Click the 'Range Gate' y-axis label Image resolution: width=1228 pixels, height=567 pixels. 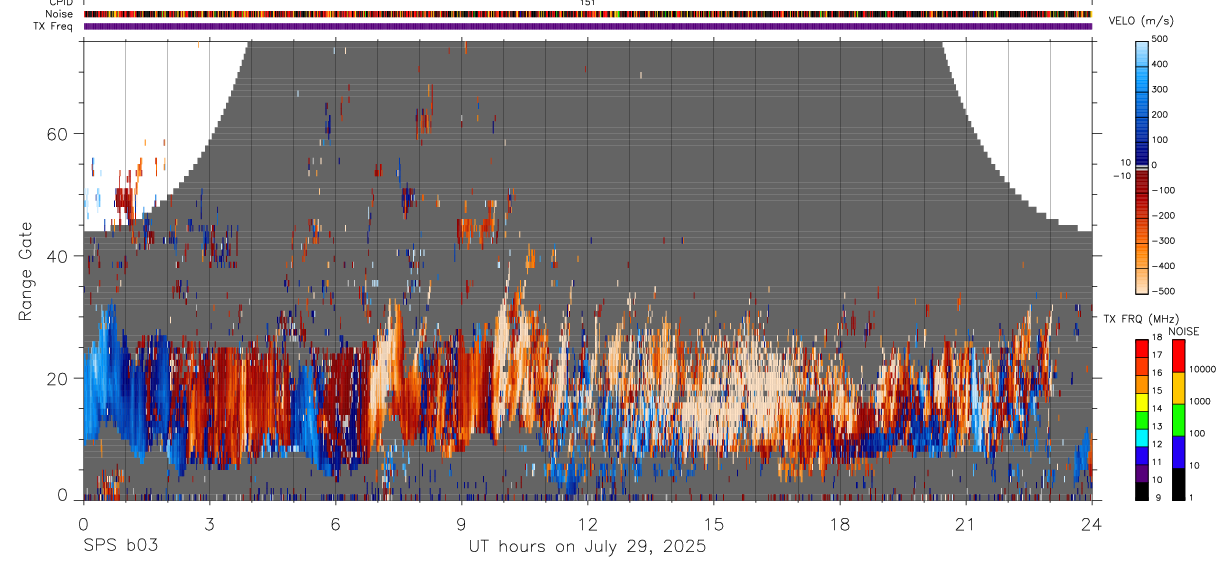click(x=26, y=271)
